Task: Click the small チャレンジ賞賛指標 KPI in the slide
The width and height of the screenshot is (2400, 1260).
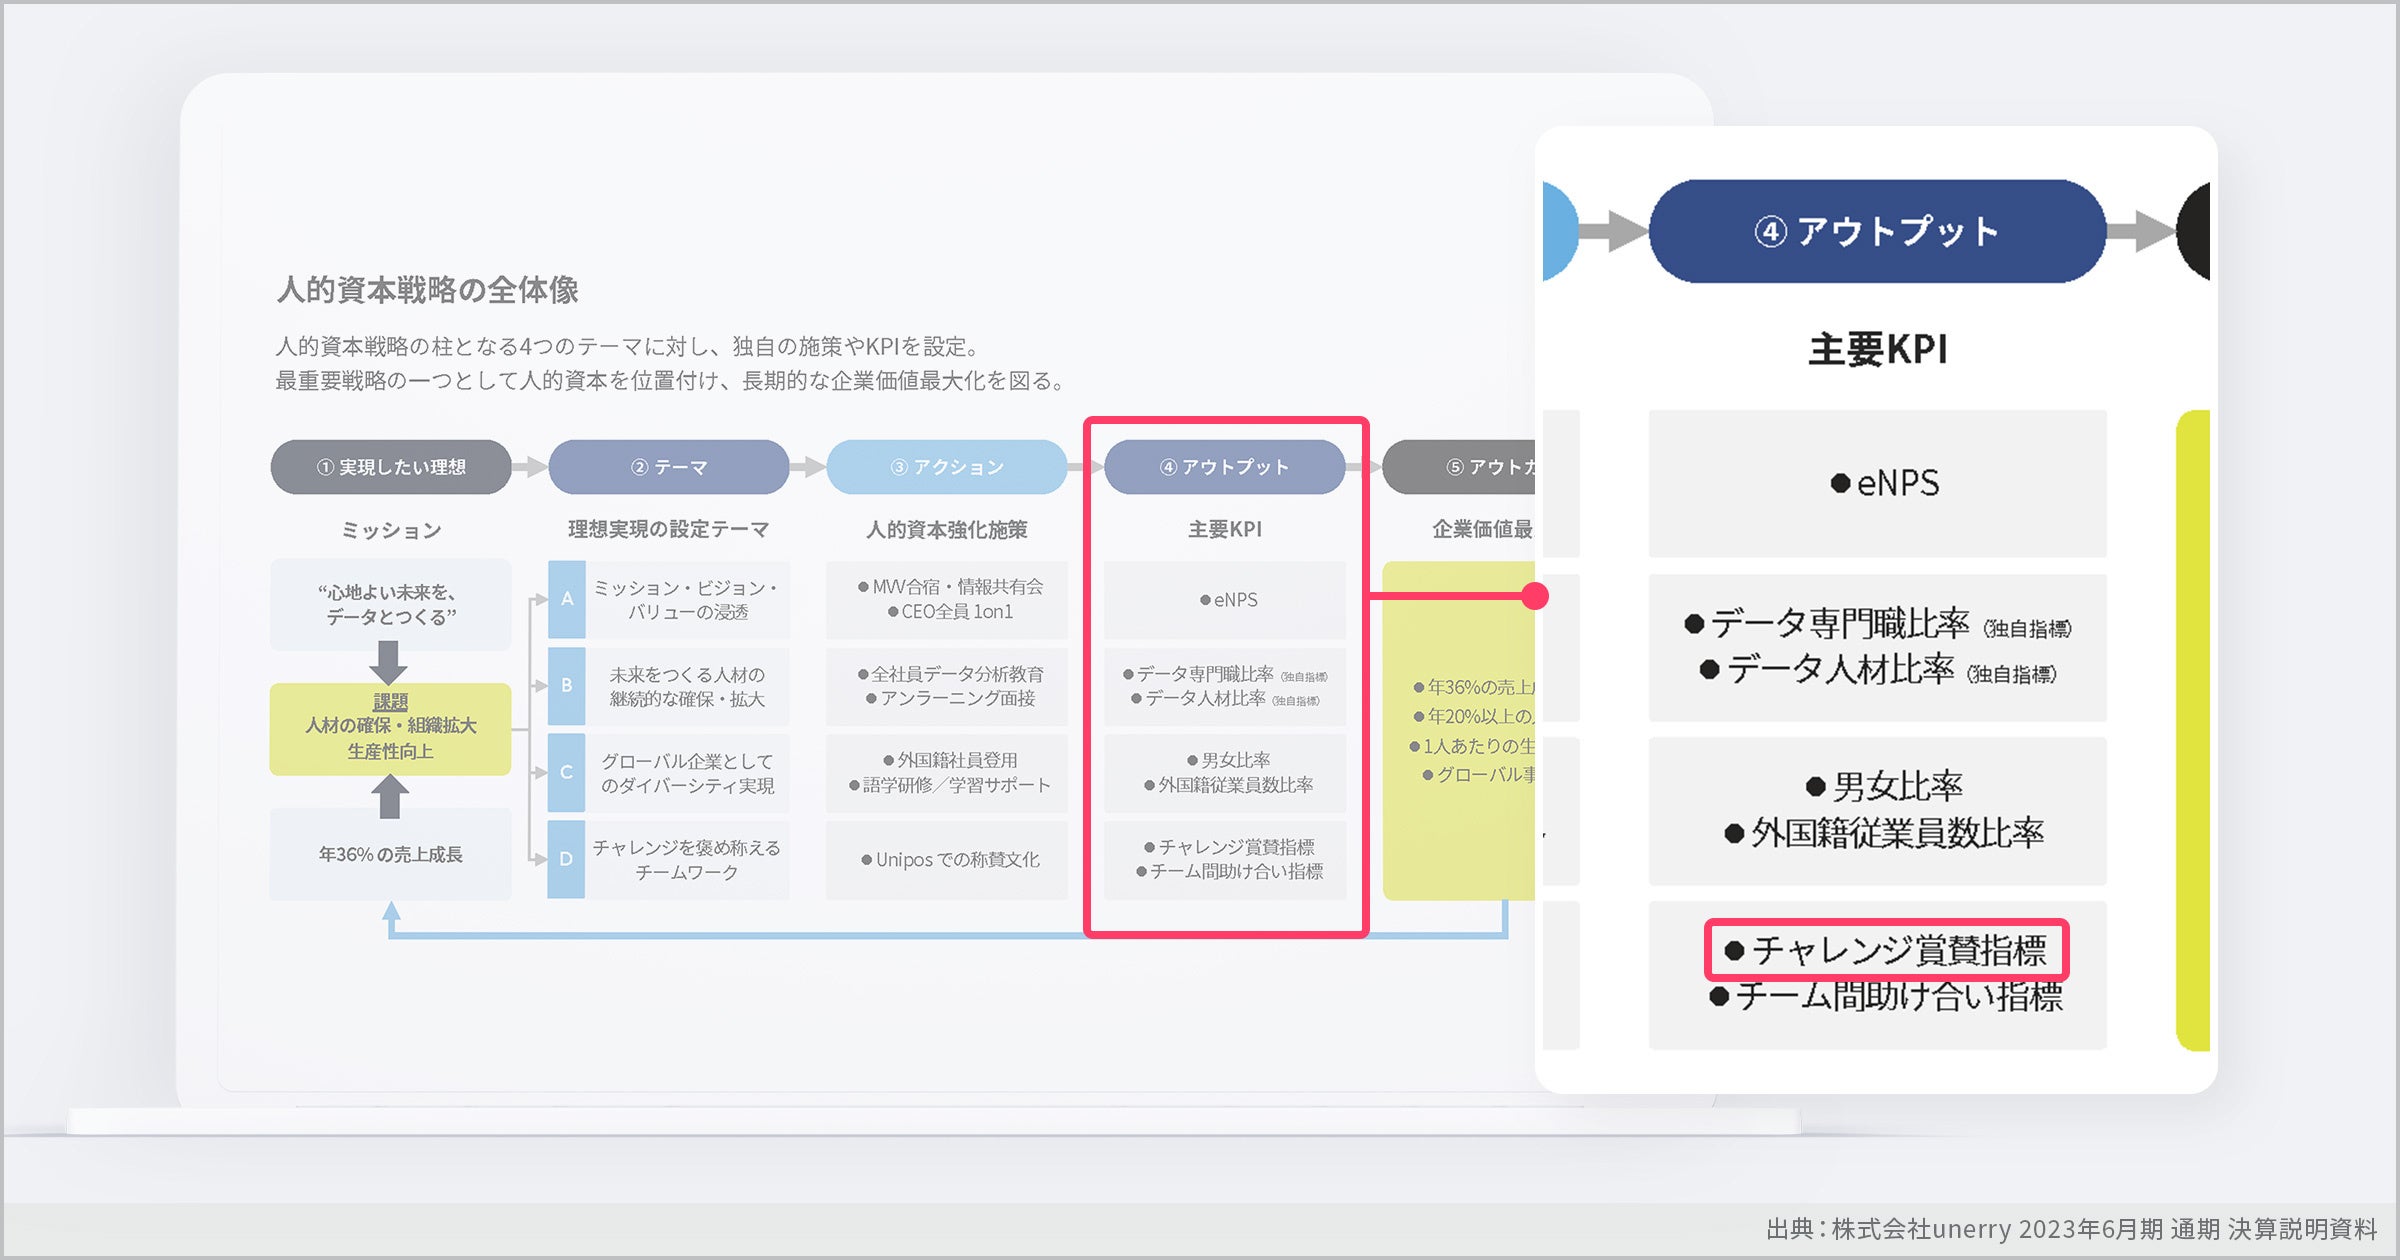Action: (1229, 847)
